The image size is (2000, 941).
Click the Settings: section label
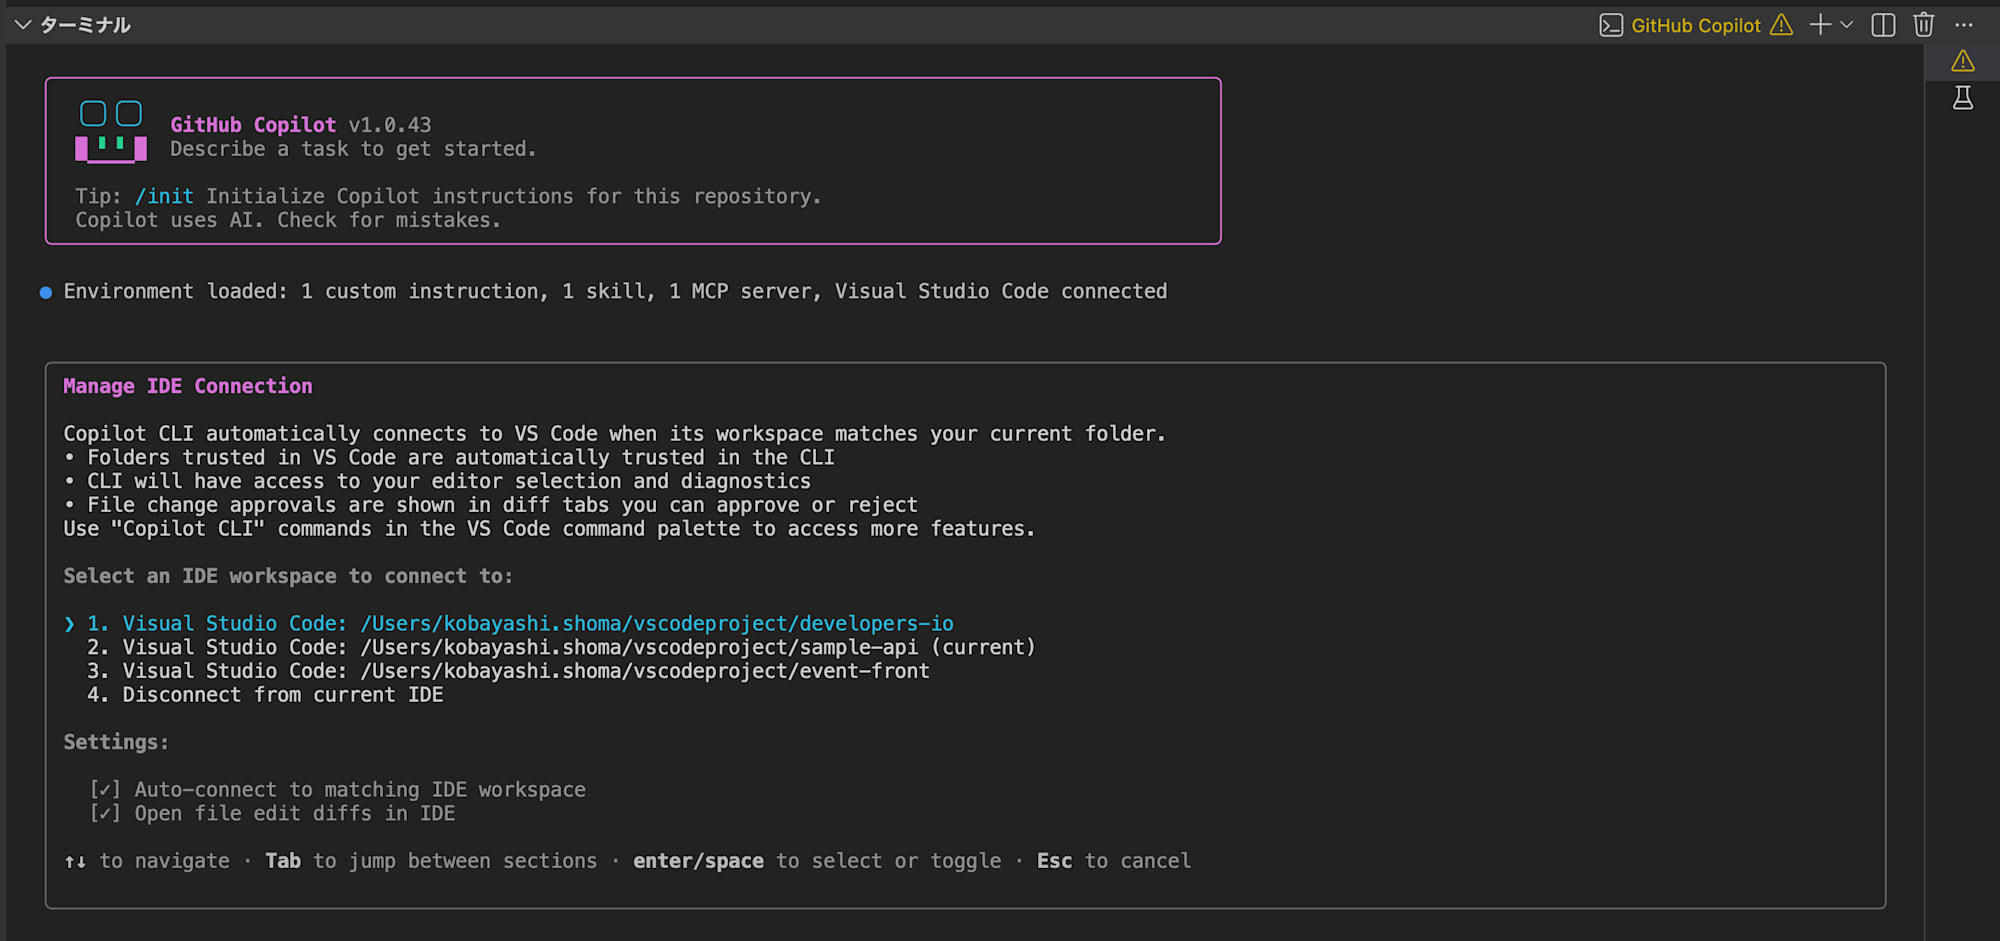pyautogui.click(x=116, y=743)
